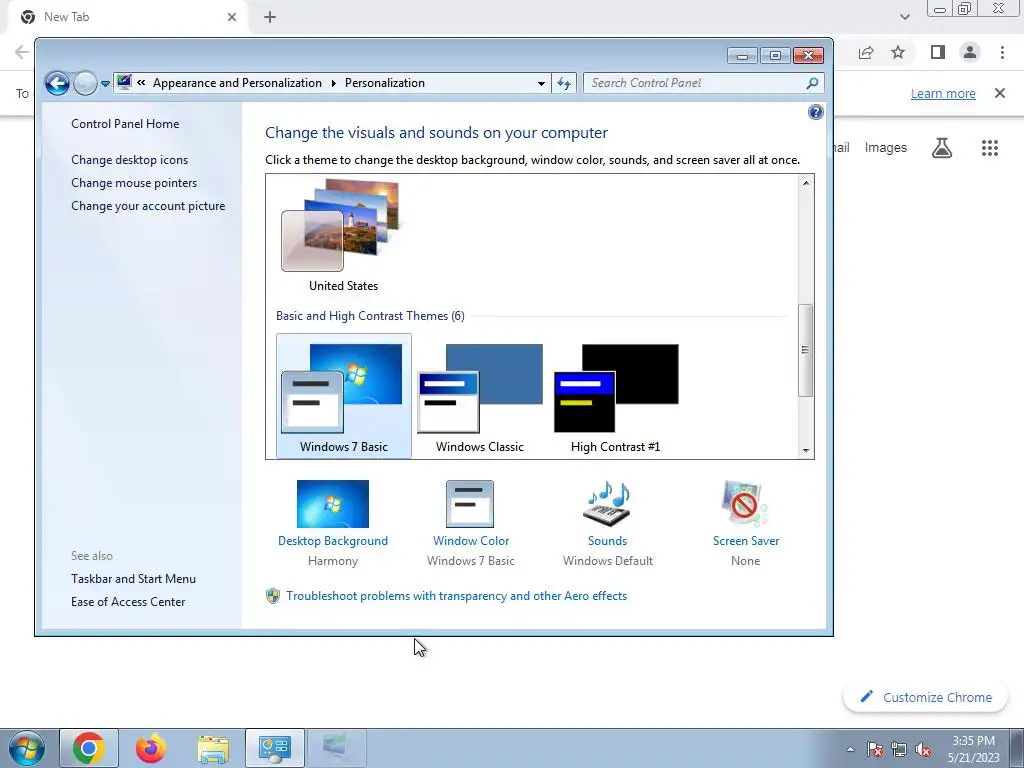
Task: Select the United States theme
Action: 343,236
